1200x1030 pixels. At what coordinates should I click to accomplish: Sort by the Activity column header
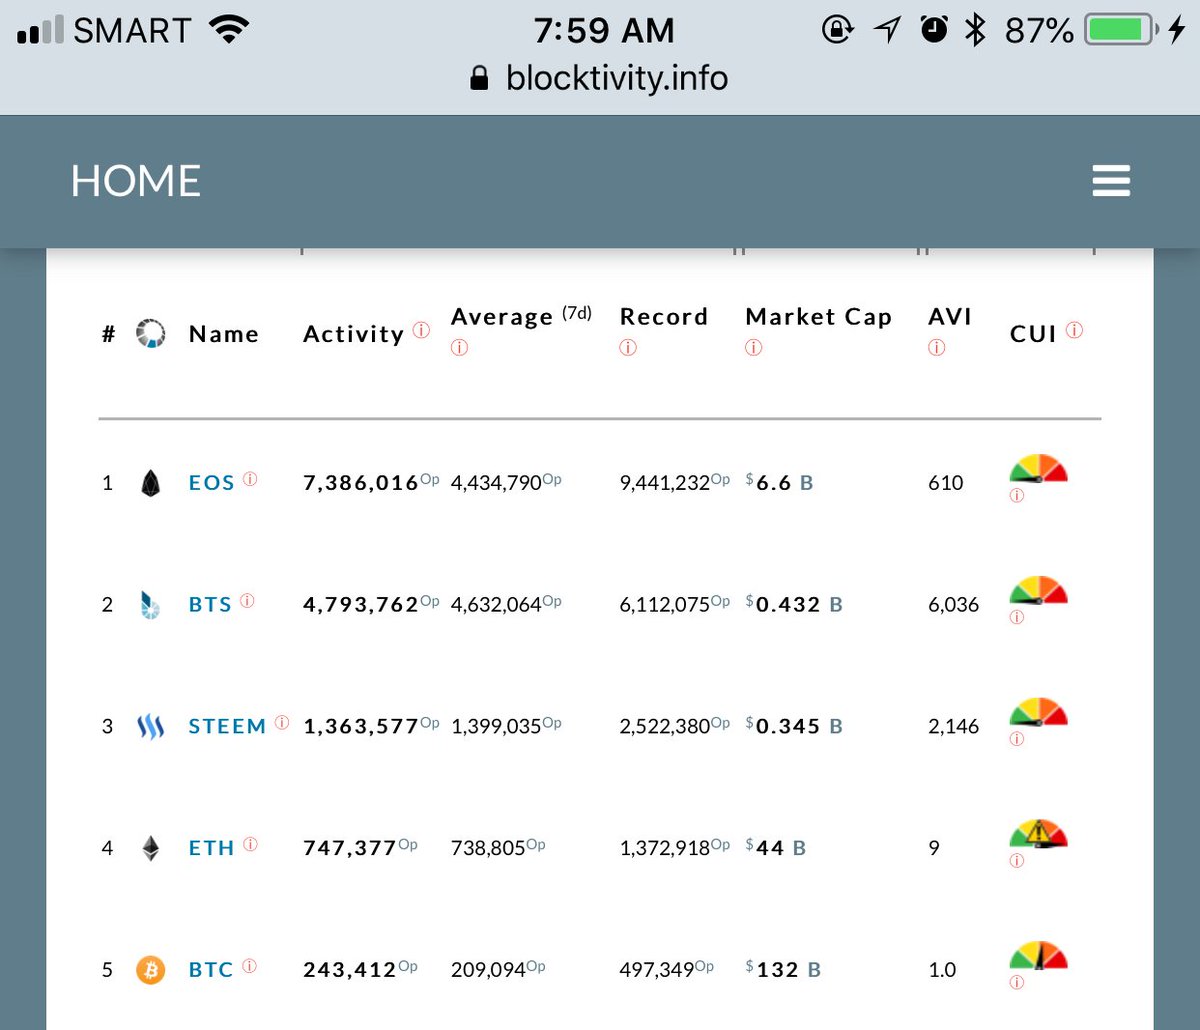(x=354, y=334)
